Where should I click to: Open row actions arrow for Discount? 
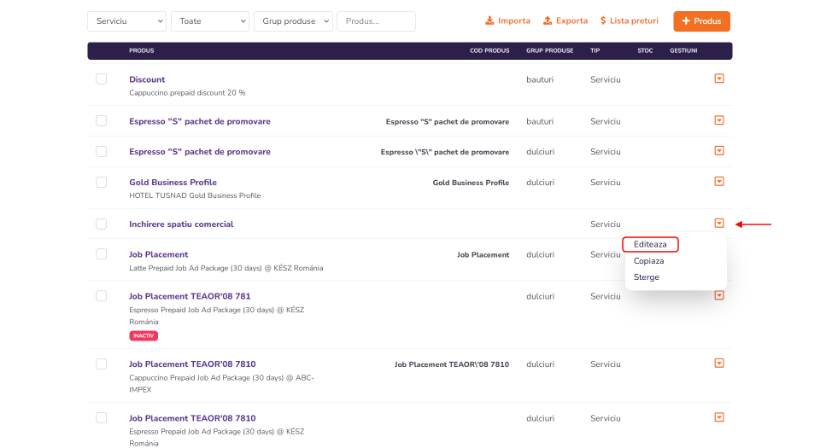click(x=719, y=79)
